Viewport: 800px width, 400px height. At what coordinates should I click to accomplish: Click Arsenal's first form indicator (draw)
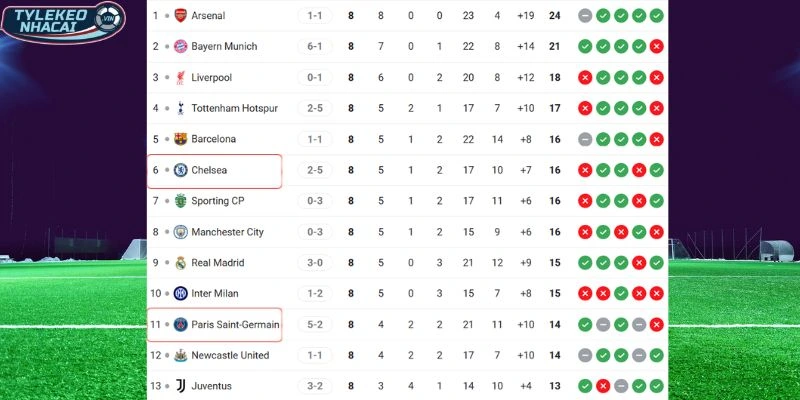coord(585,16)
